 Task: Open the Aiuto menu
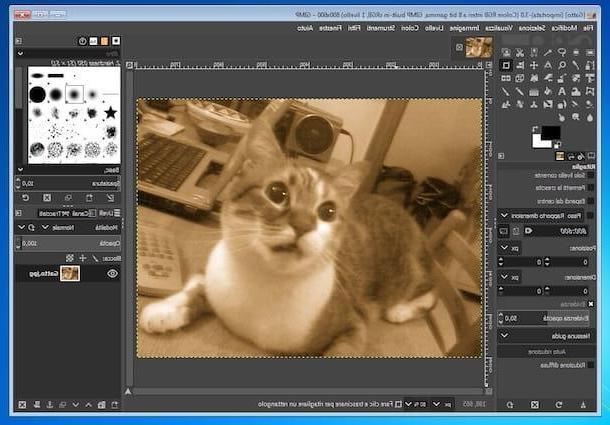pyautogui.click(x=305, y=28)
